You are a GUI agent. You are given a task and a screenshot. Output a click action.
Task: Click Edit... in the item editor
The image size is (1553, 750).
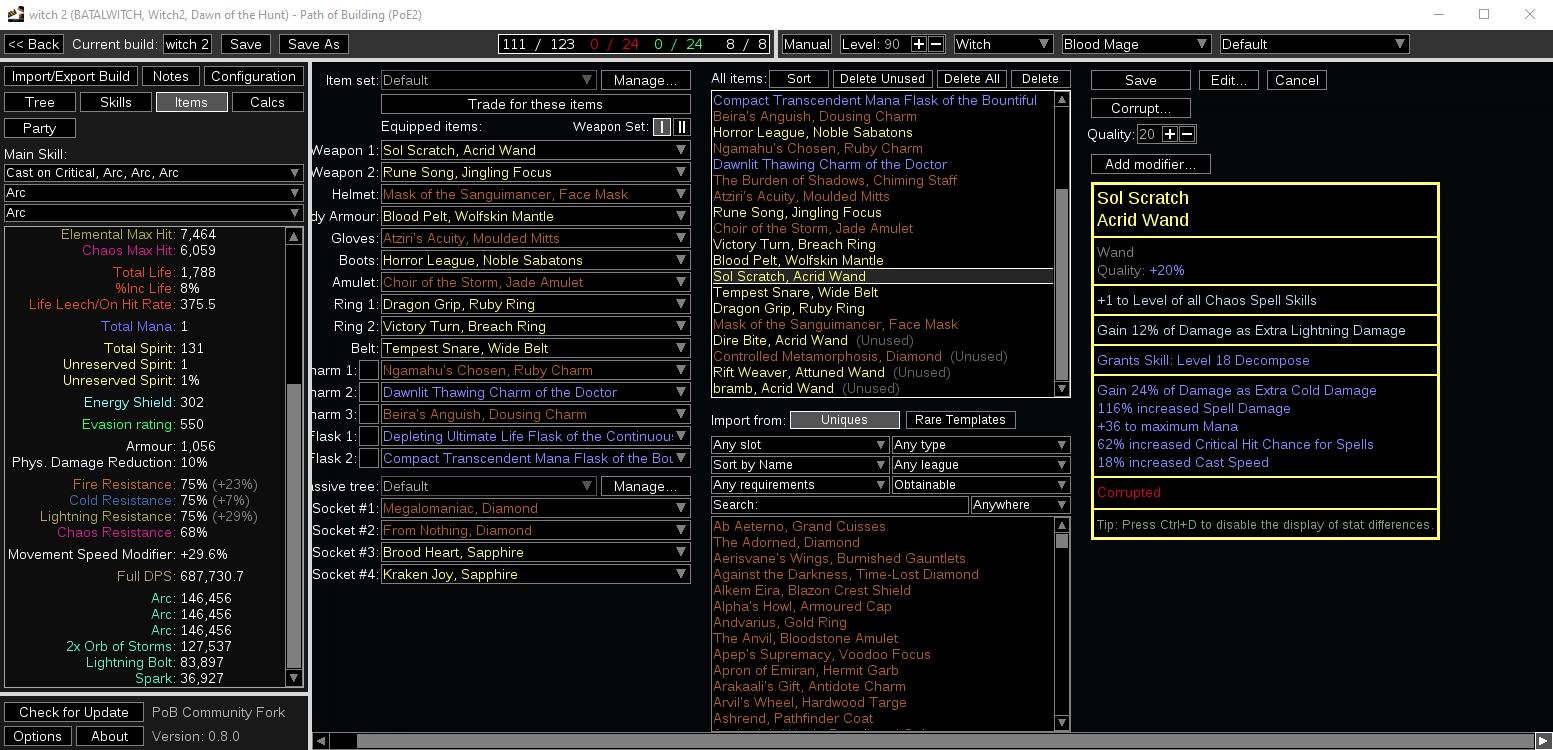tap(1229, 80)
